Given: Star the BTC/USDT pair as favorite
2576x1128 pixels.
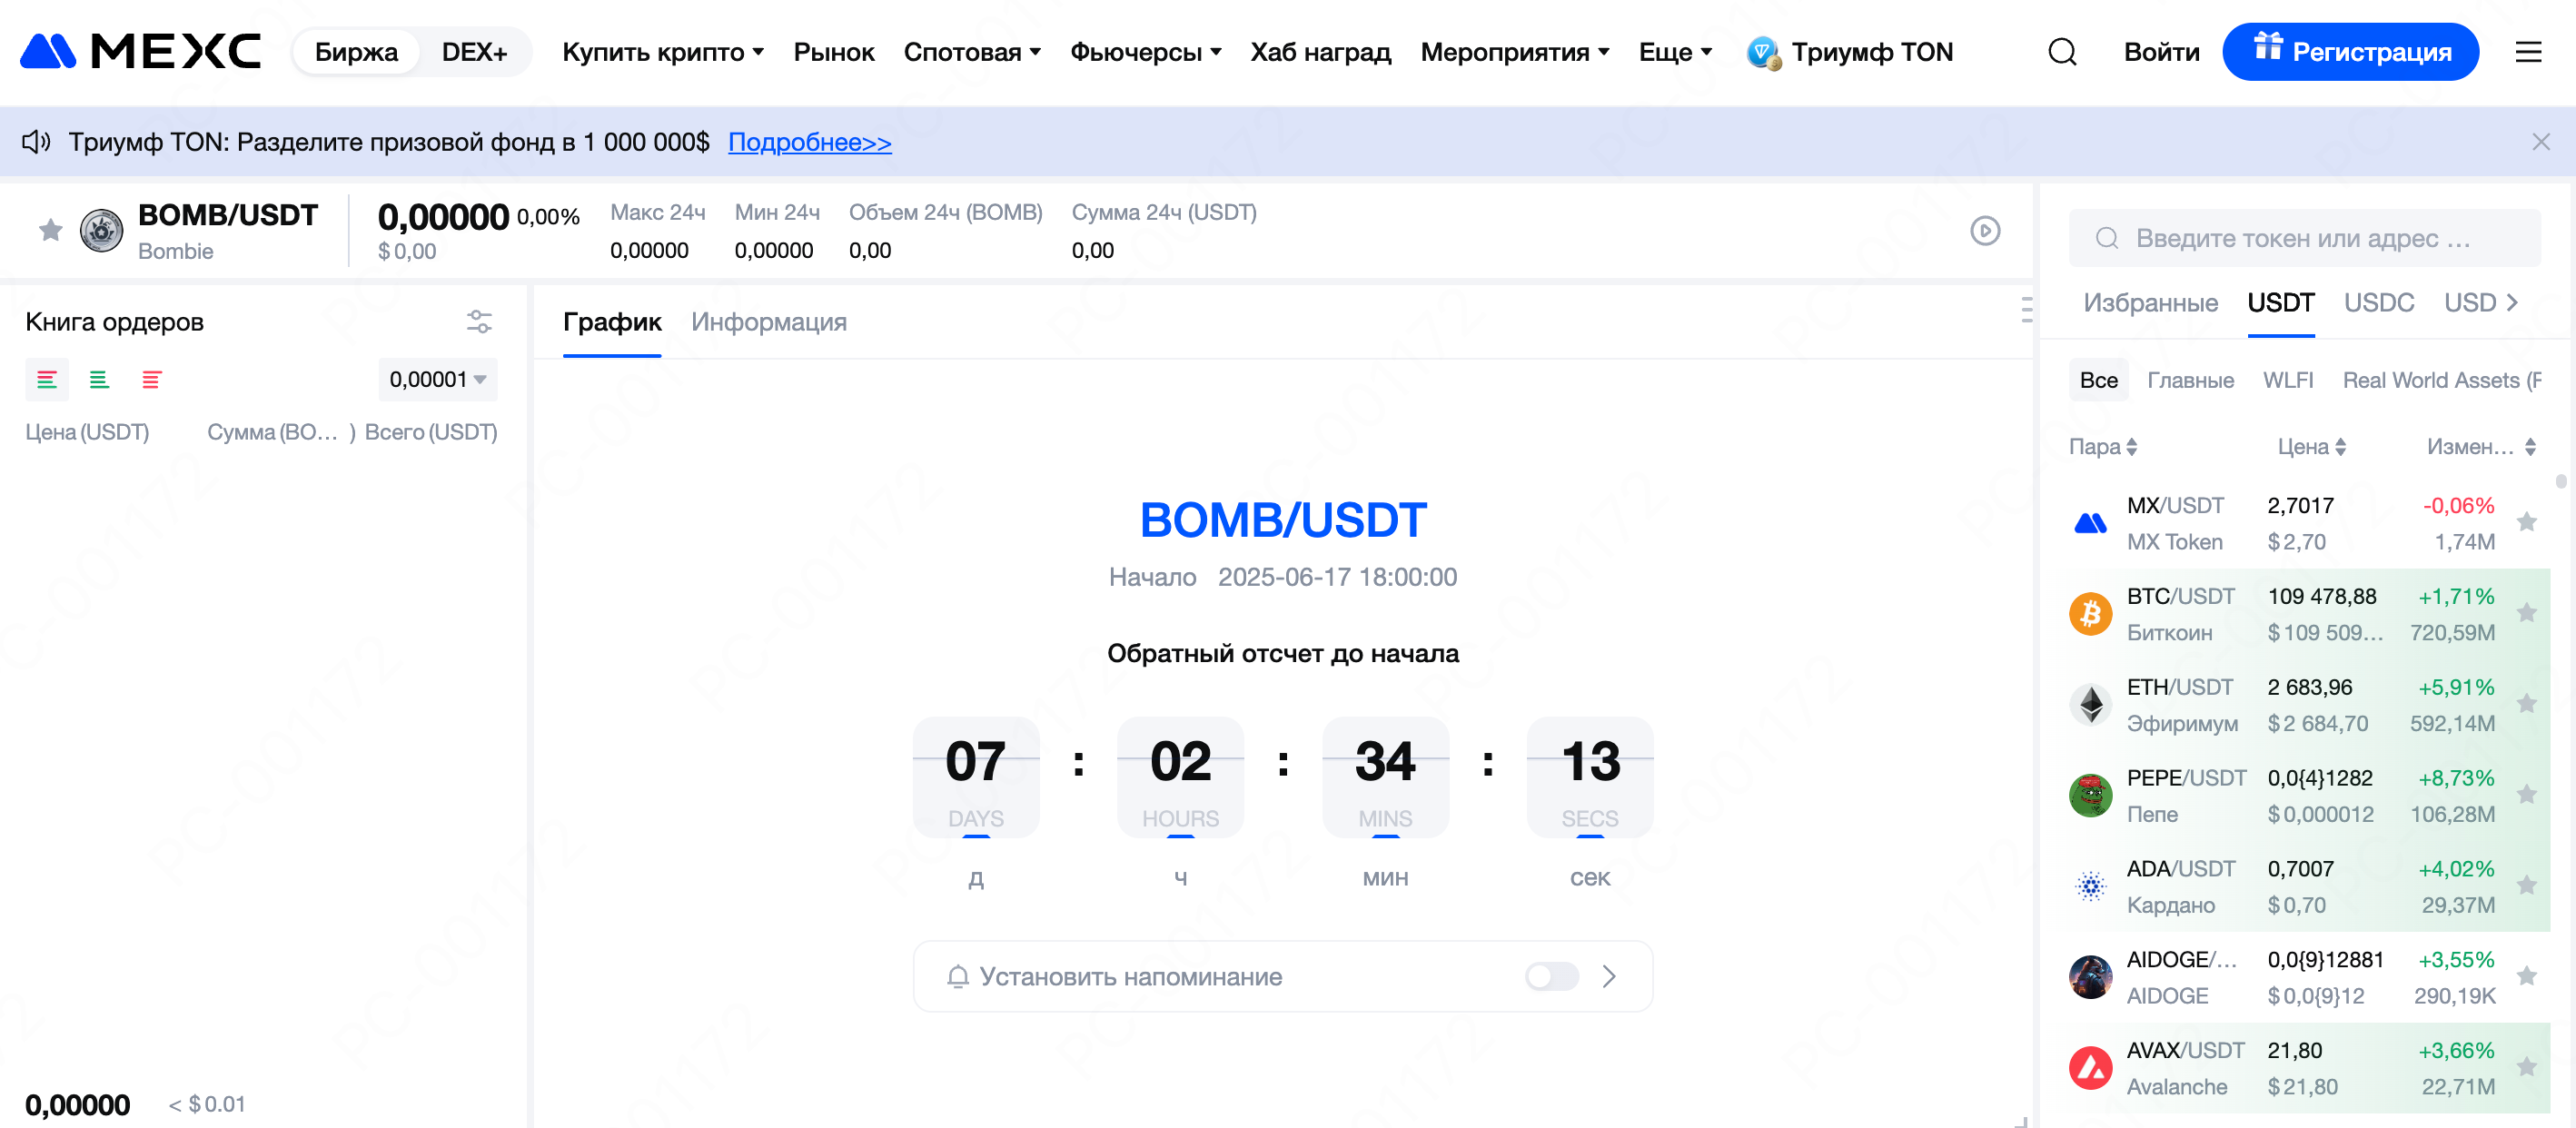Looking at the screenshot, I should (2526, 613).
